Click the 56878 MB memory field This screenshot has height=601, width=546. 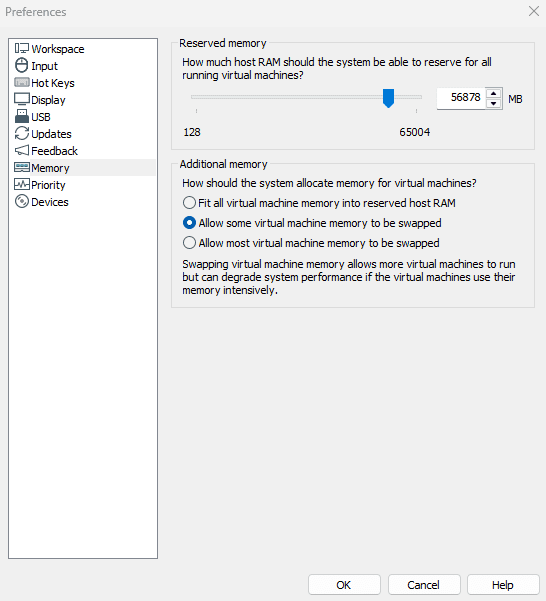(461, 98)
